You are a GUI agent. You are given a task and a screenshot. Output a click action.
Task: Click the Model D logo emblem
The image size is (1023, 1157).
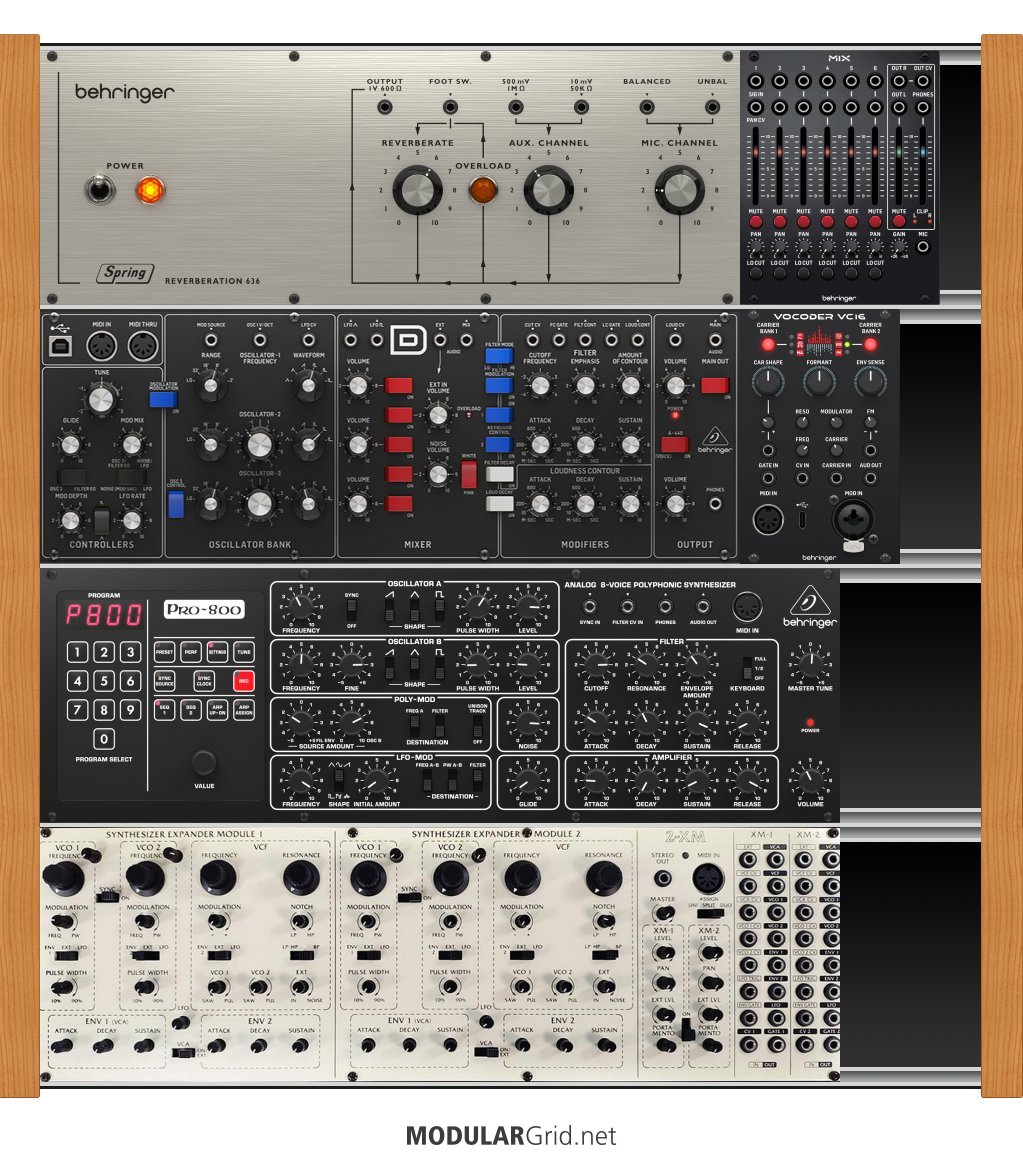408,340
